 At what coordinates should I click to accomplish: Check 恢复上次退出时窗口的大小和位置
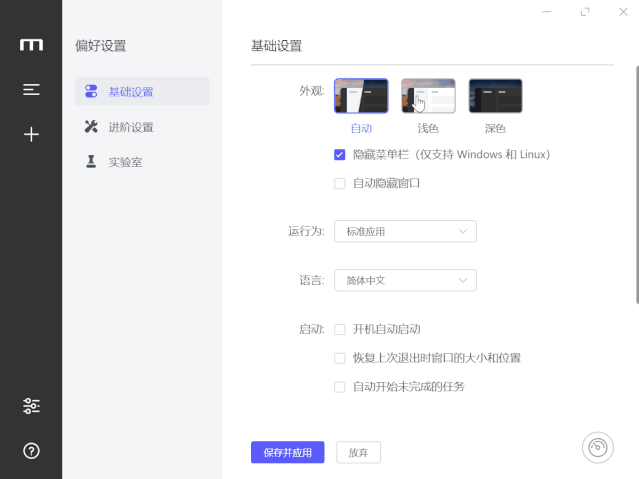[339, 358]
